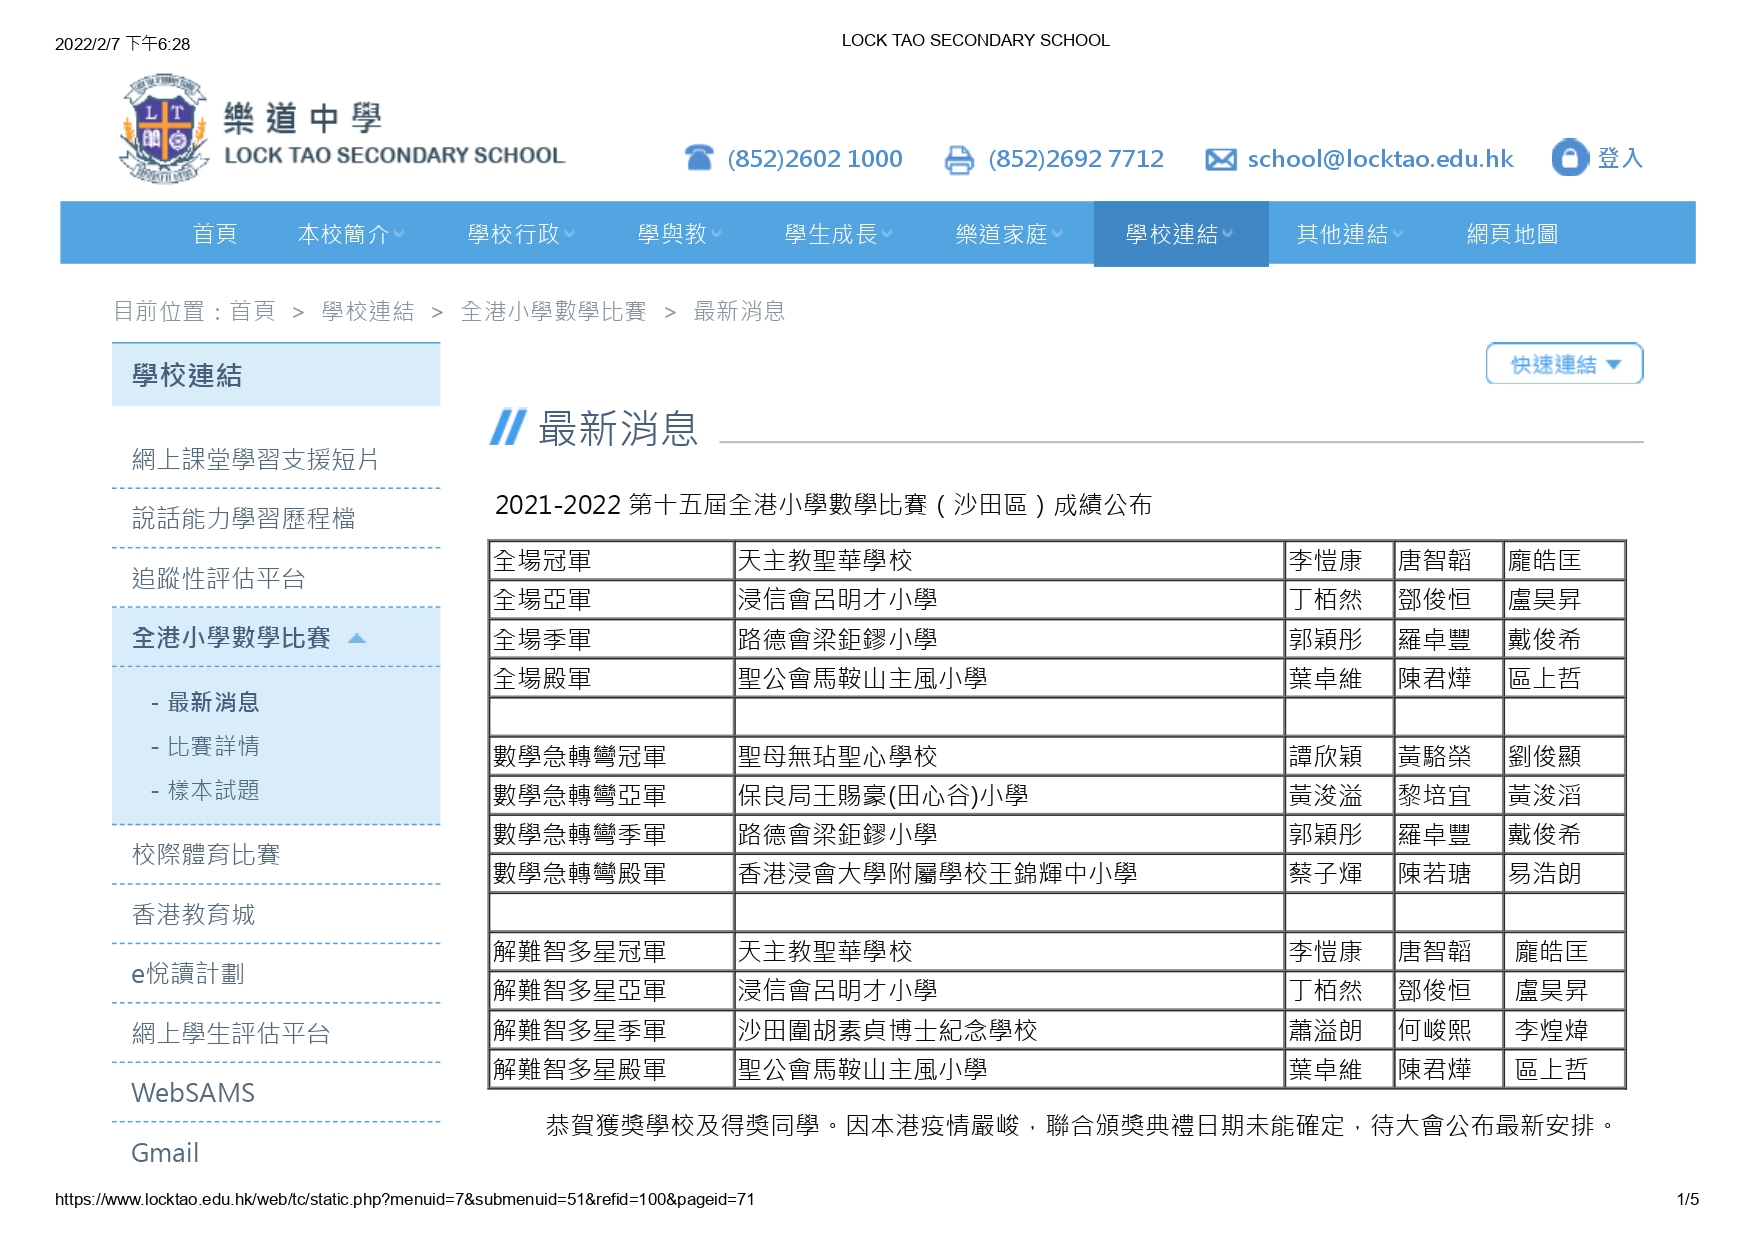Open 香港教育城 in the sidebar
Screen dimensions: 1754x1240
click(x=193, y=914)
